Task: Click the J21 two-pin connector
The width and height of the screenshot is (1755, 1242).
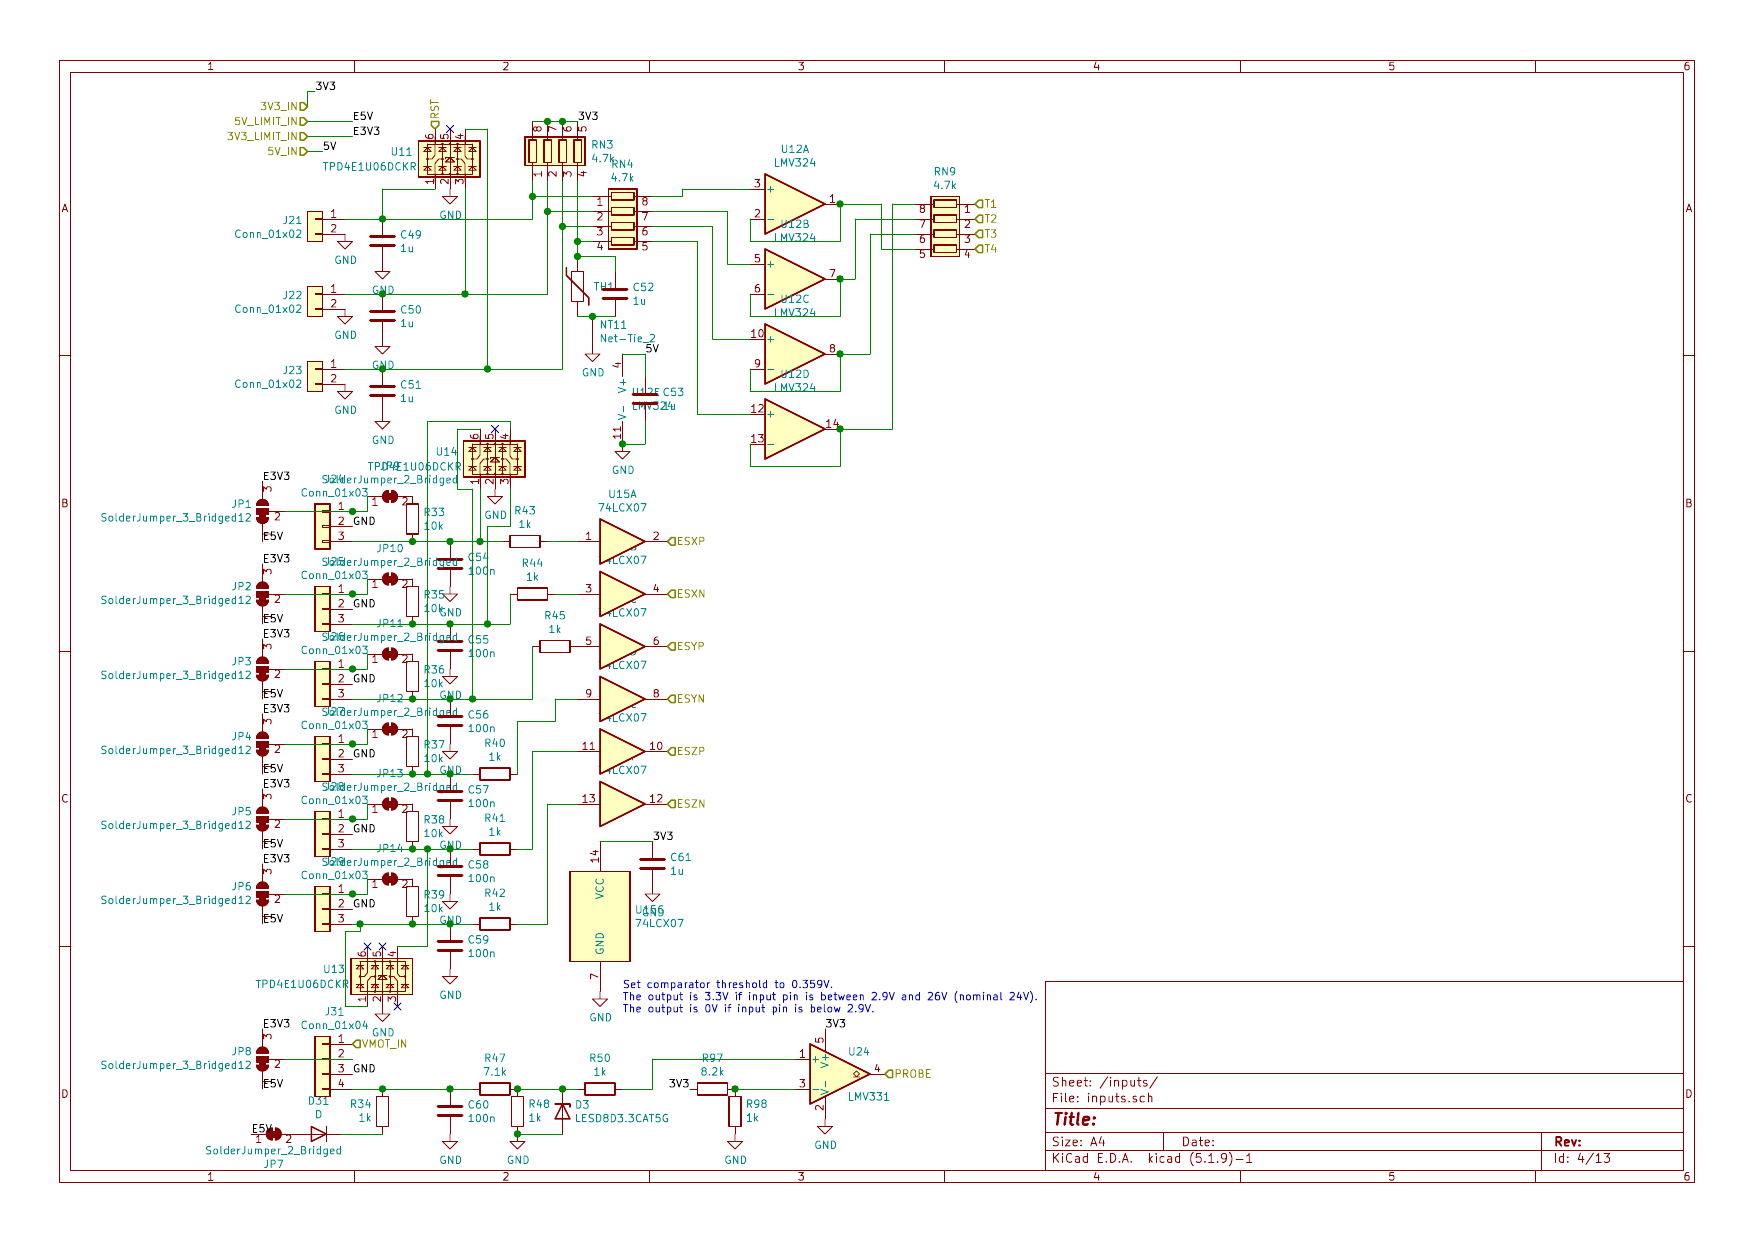Action: point(315,226)
